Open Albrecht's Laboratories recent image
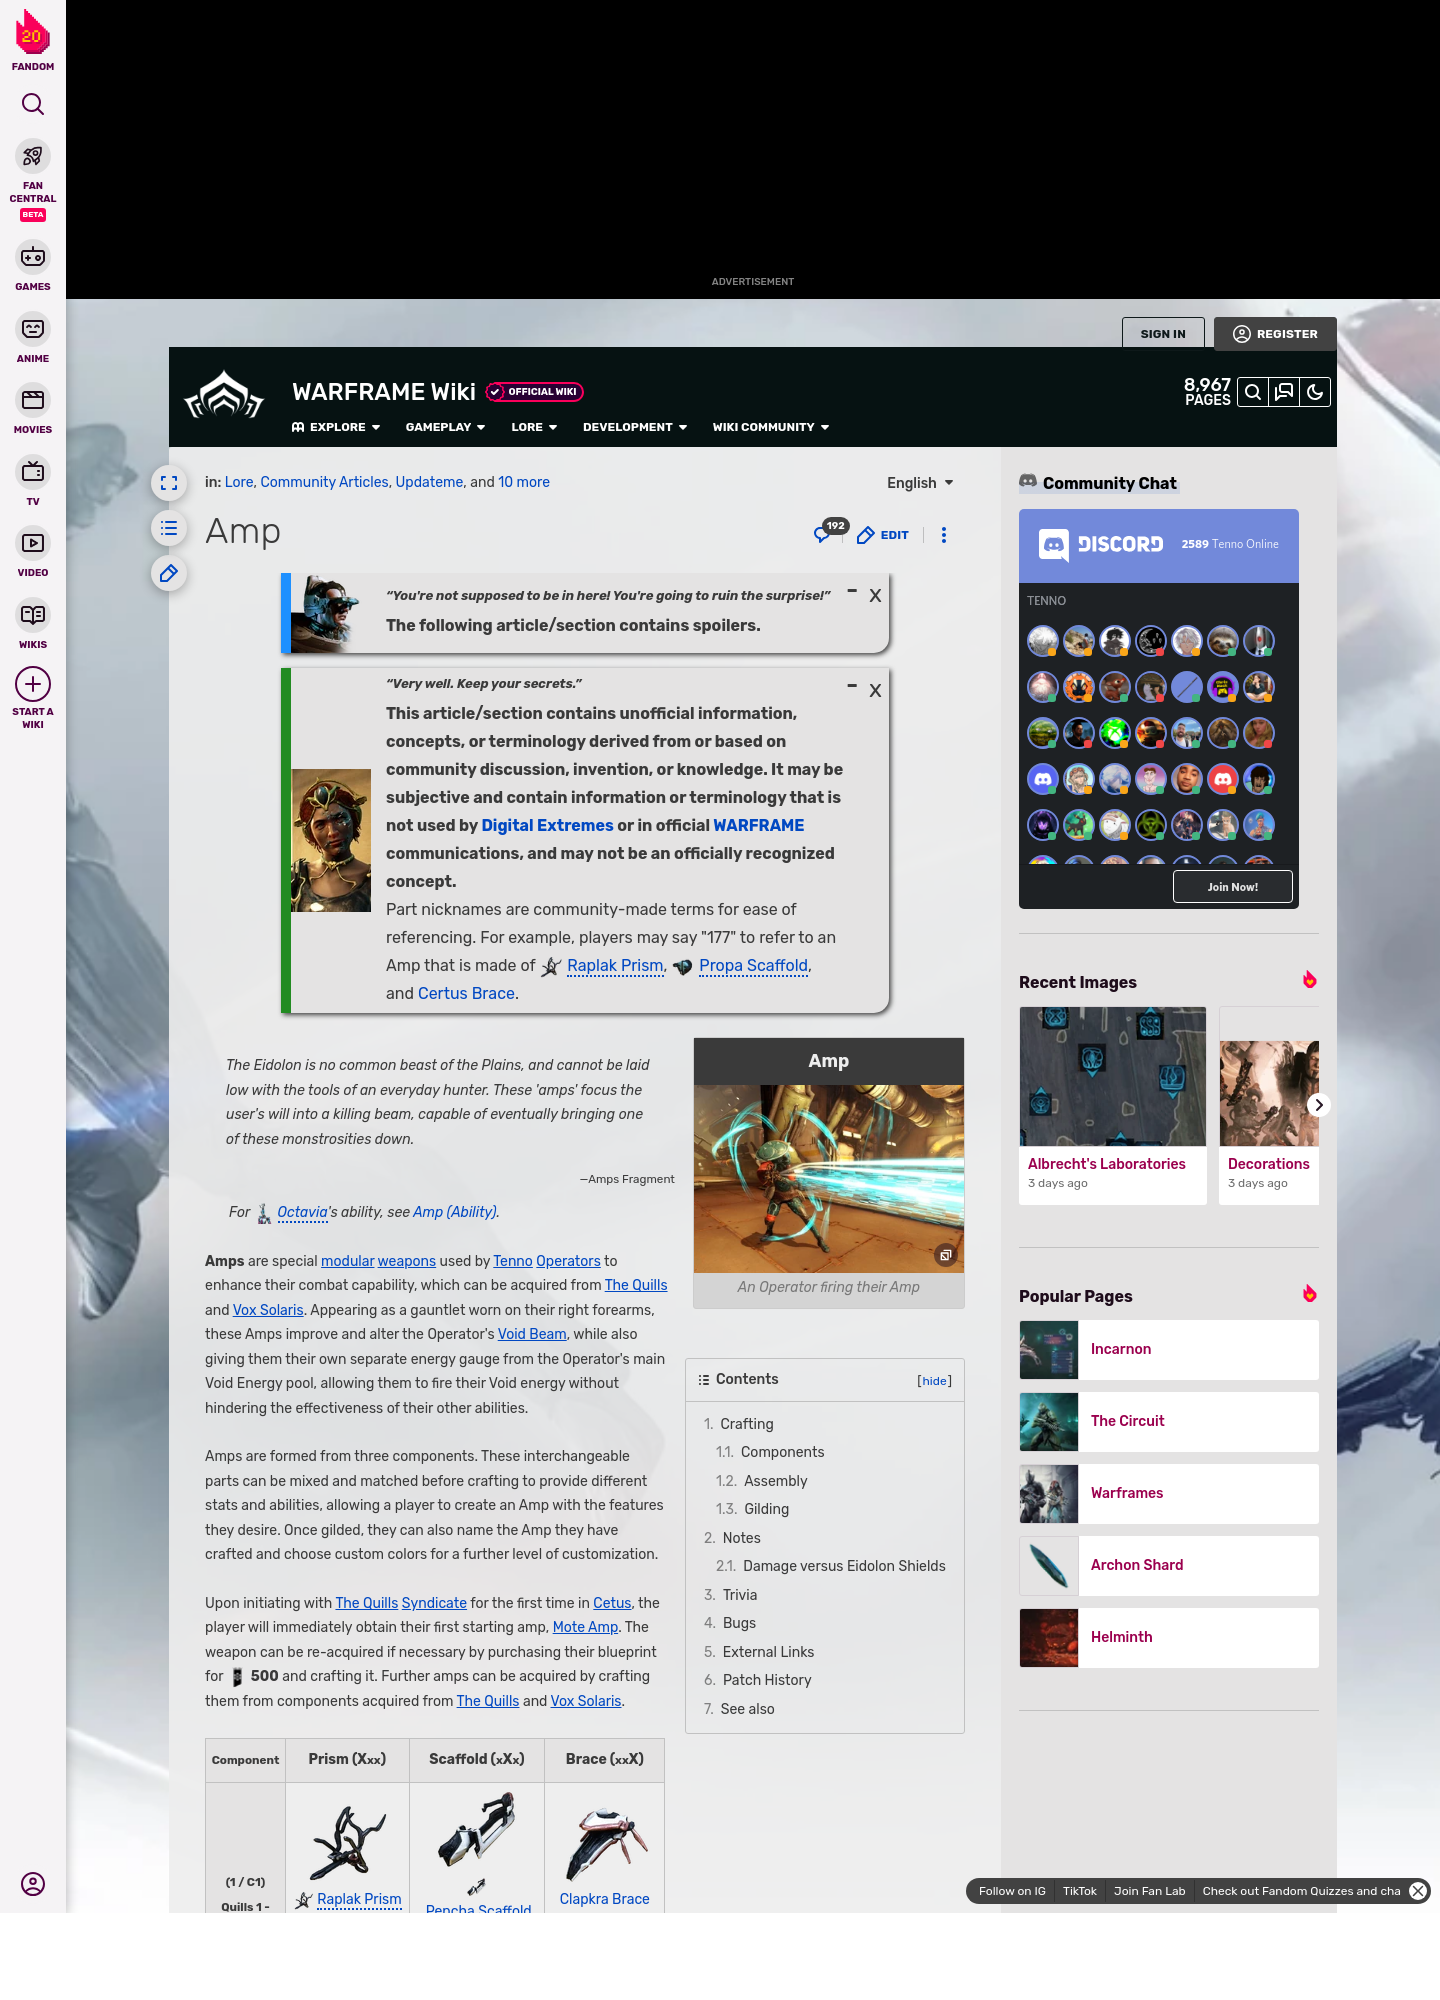This screenshot has width=1440, height=2000. pos(1113,1105)
